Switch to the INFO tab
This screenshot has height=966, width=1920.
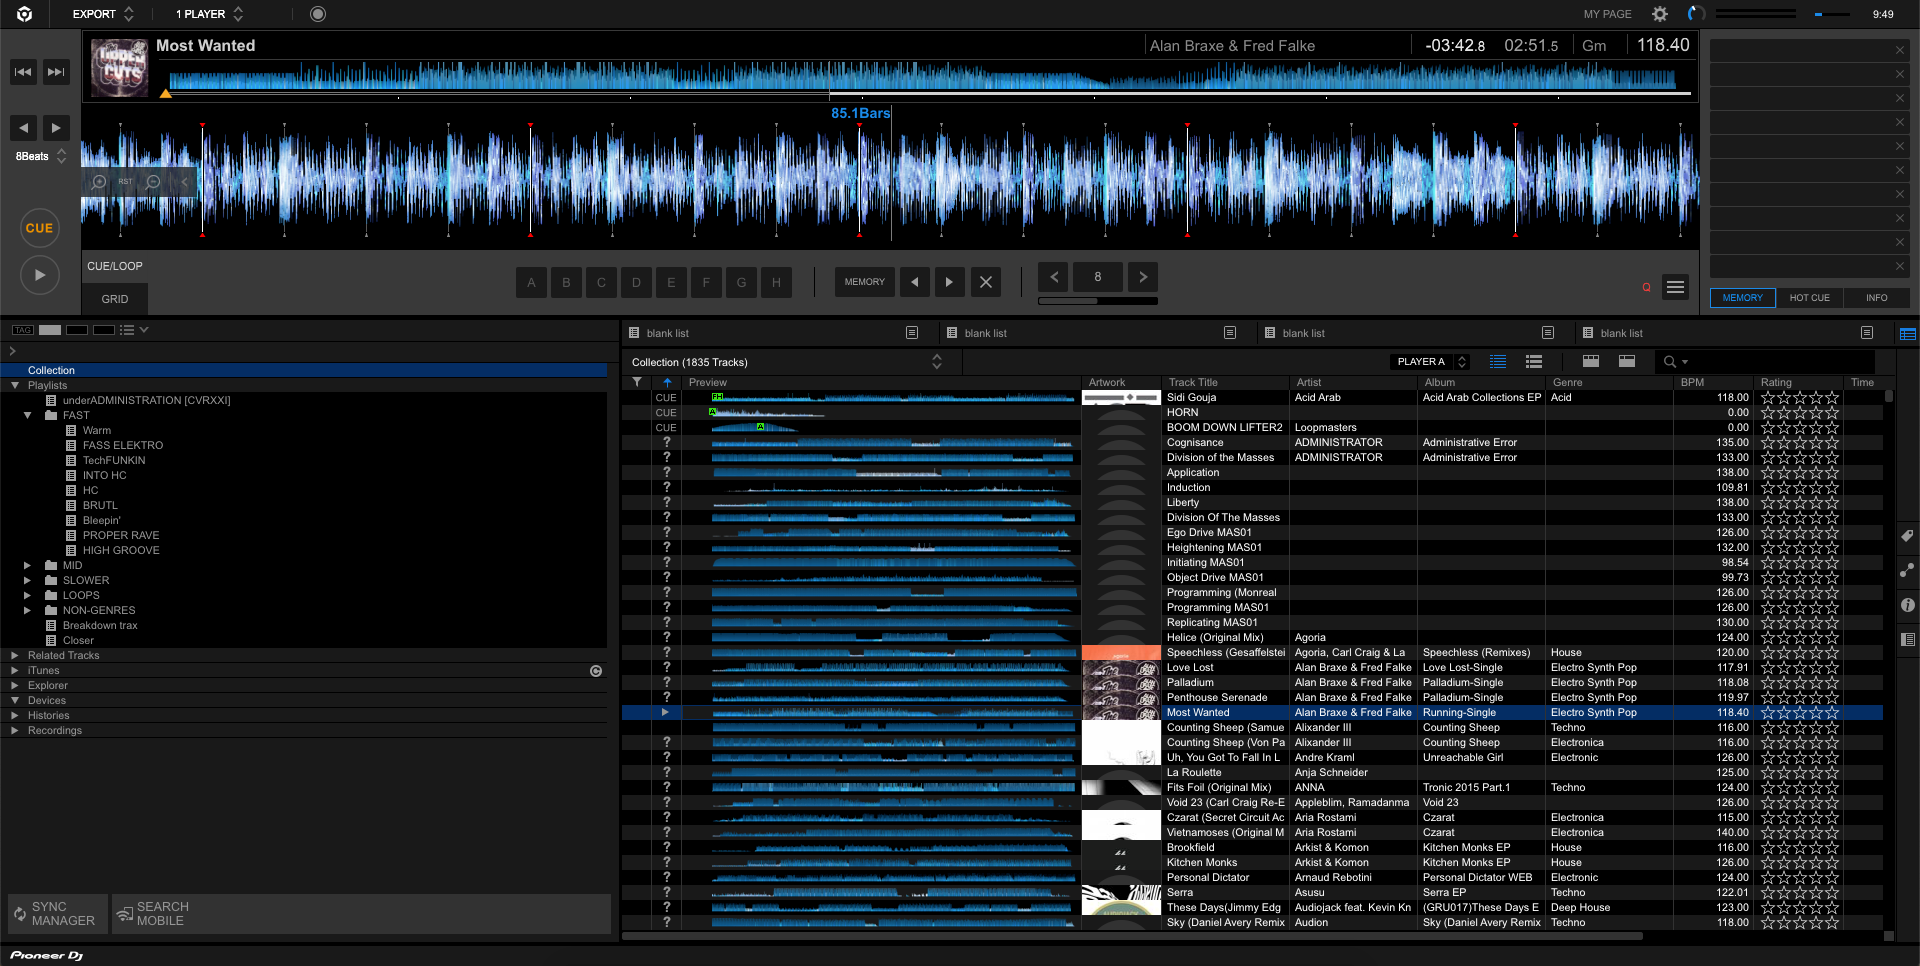tap(1876, 297)
